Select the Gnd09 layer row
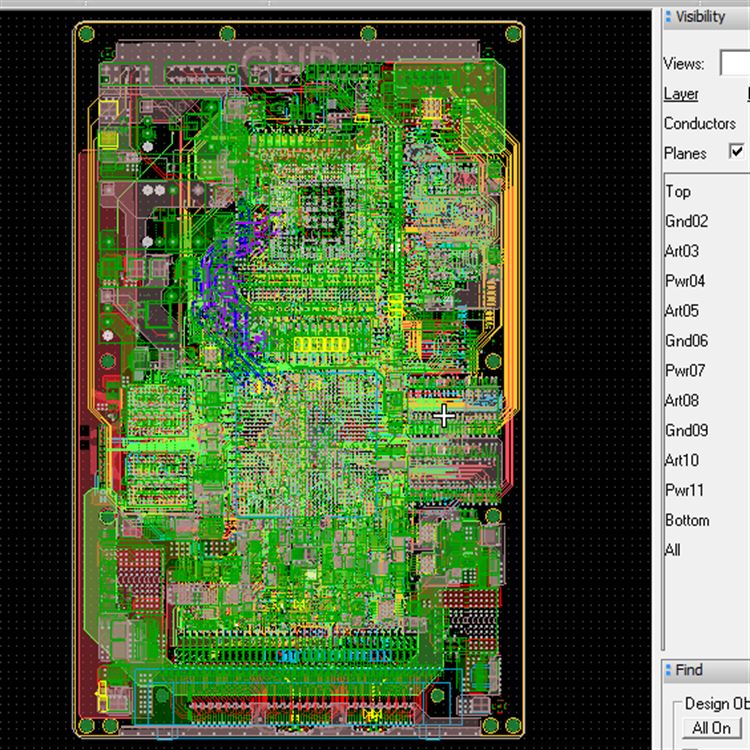This screenshot has height=750, width=750. click(x=686, y=431)
